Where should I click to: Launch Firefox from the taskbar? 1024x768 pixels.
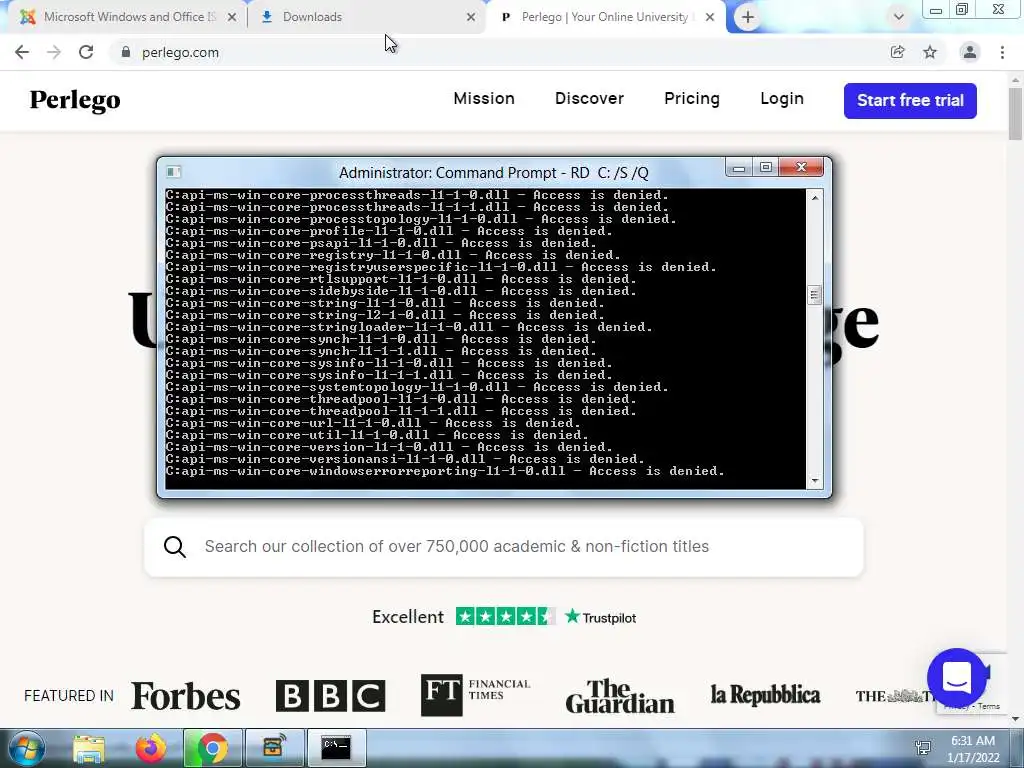tap(151, 748)
